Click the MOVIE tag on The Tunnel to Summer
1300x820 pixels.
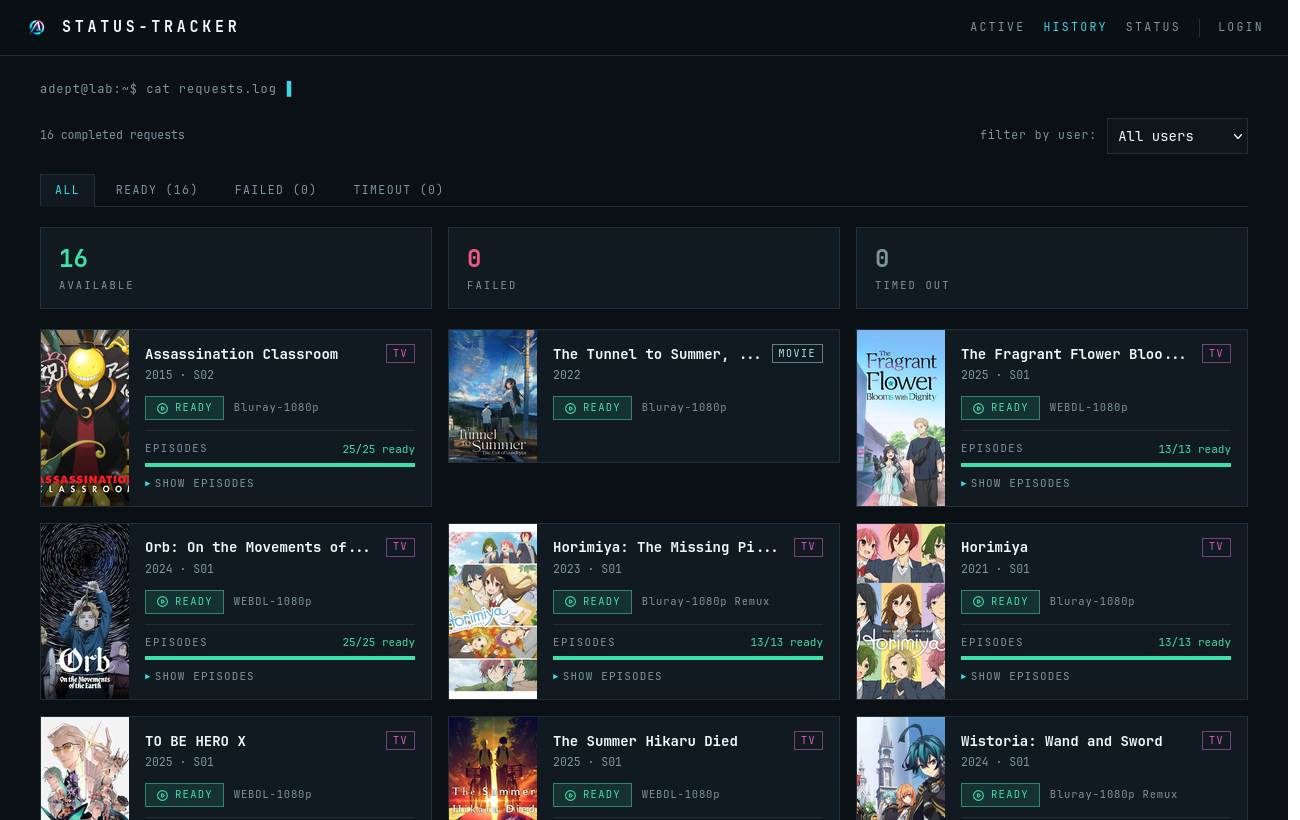point(797,353)
